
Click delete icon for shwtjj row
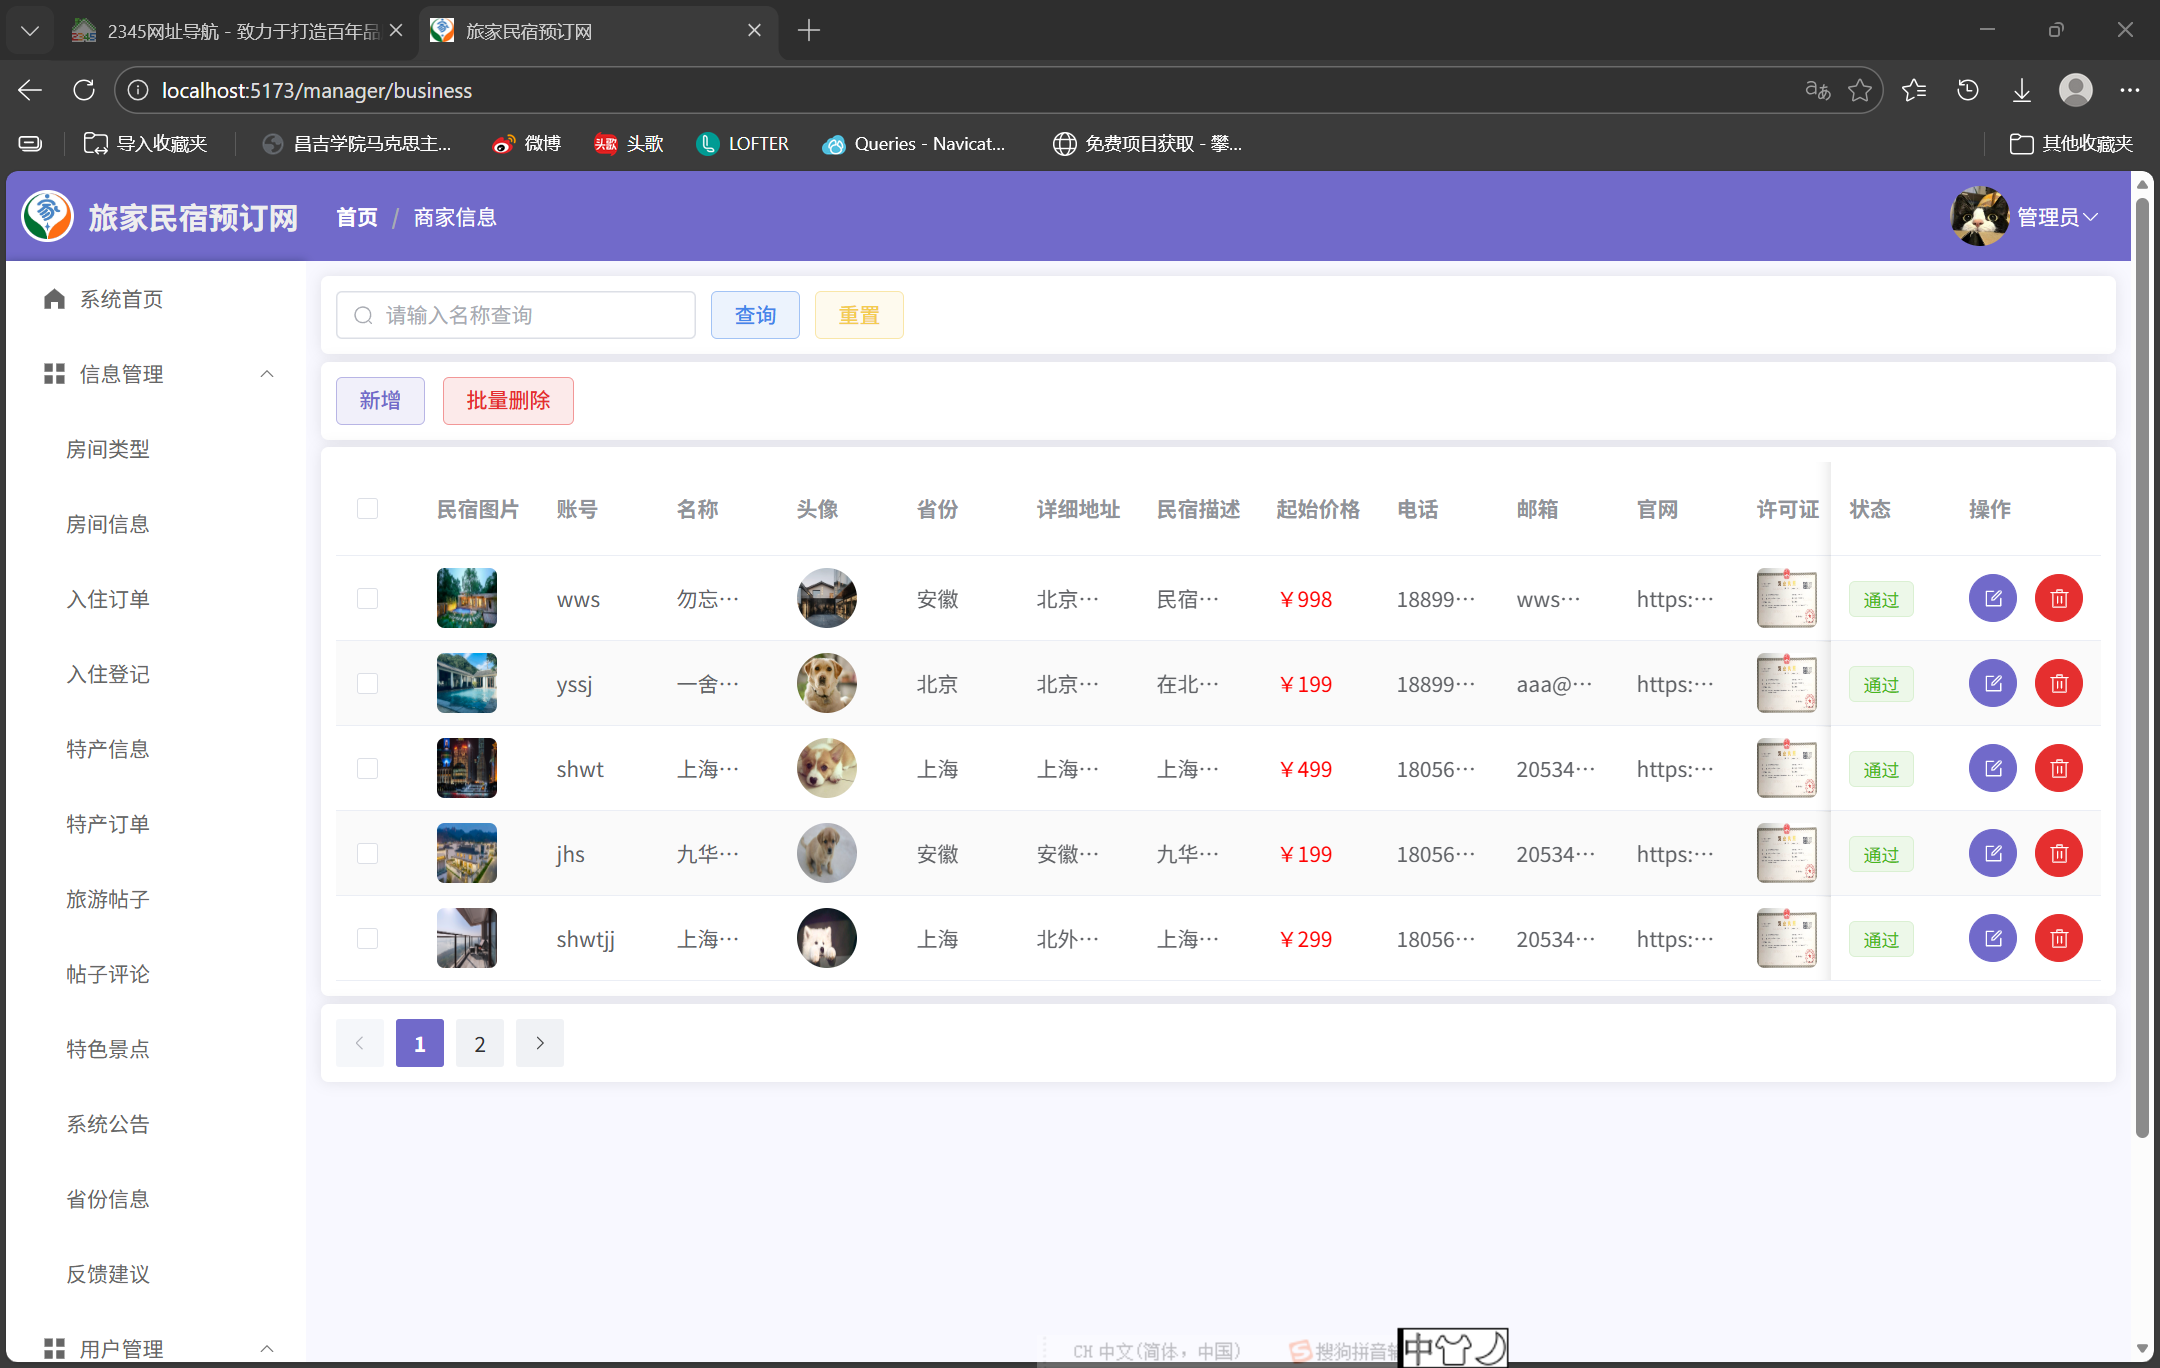(x=2058, y=939)
